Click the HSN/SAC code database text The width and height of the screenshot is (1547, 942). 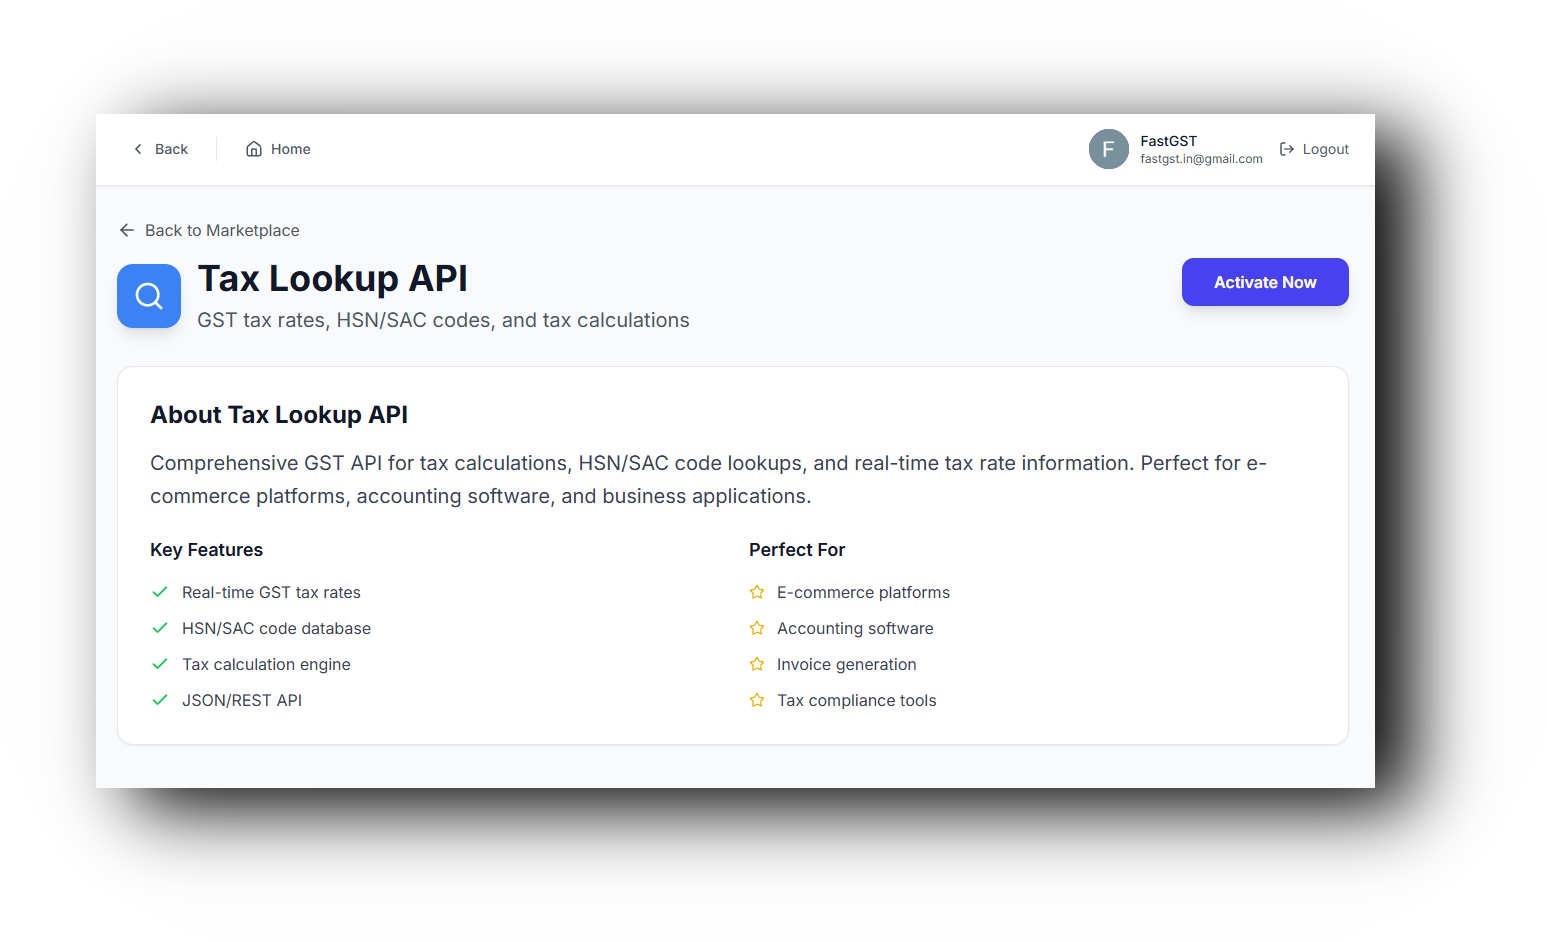pos(276,628)
